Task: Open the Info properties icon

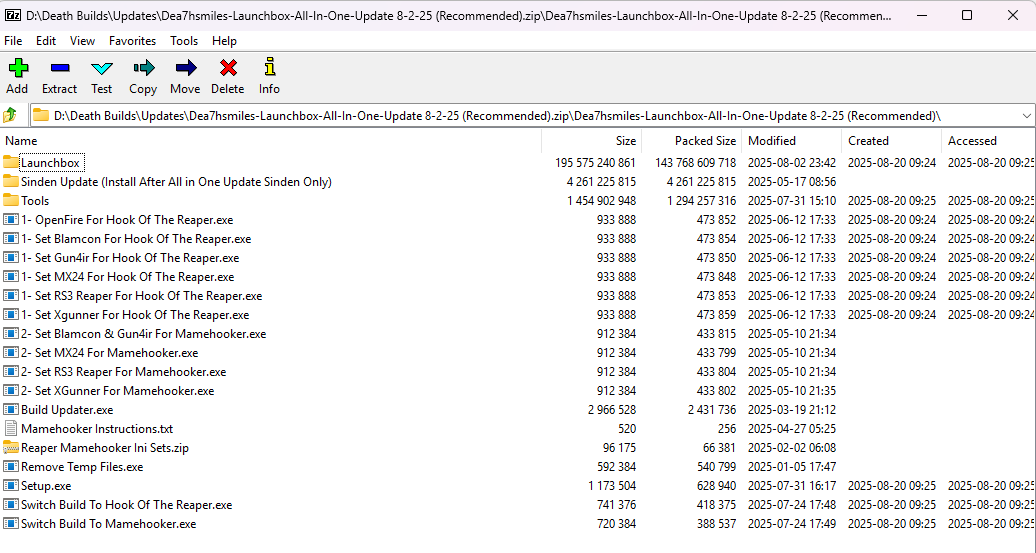Action: pyautogui.click(x=269, y=68)
